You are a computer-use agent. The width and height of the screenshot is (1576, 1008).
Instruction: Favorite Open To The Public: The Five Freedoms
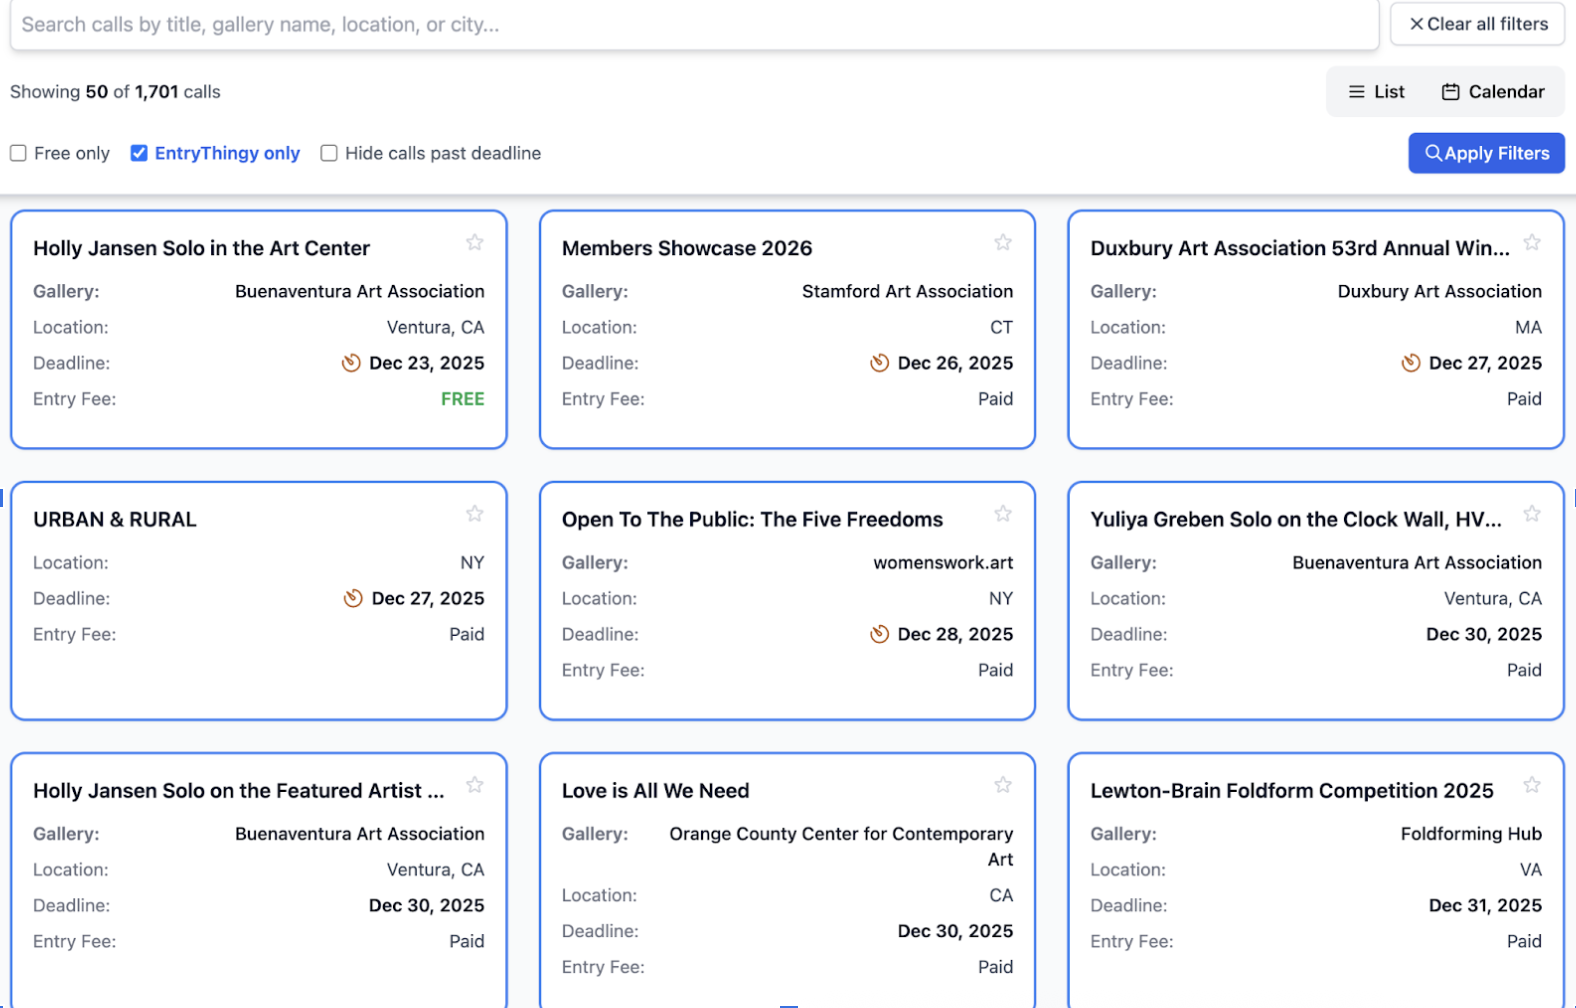tap(1003, 514)
